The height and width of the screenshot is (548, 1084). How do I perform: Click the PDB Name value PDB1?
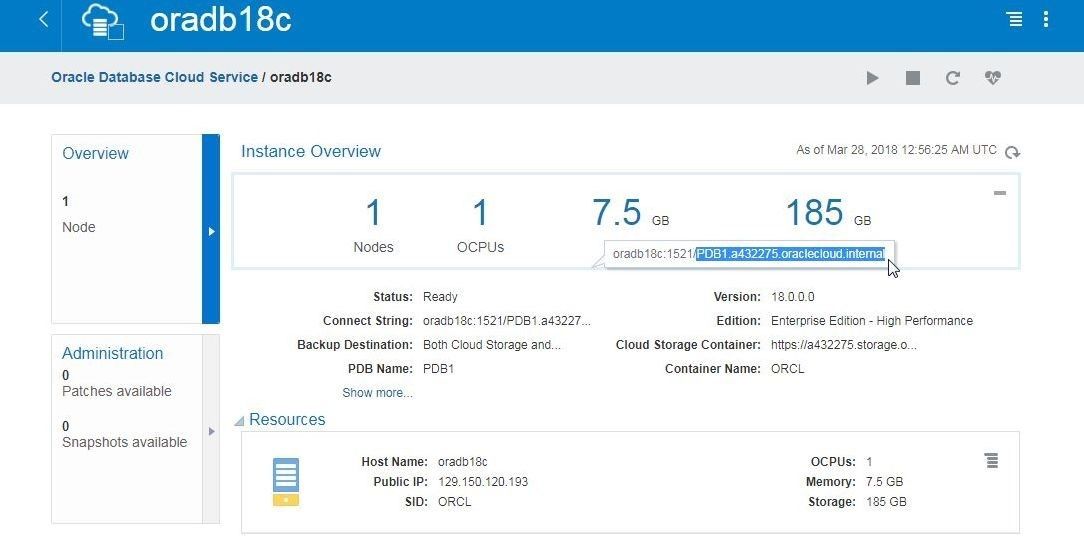click(x=438, y=369)
